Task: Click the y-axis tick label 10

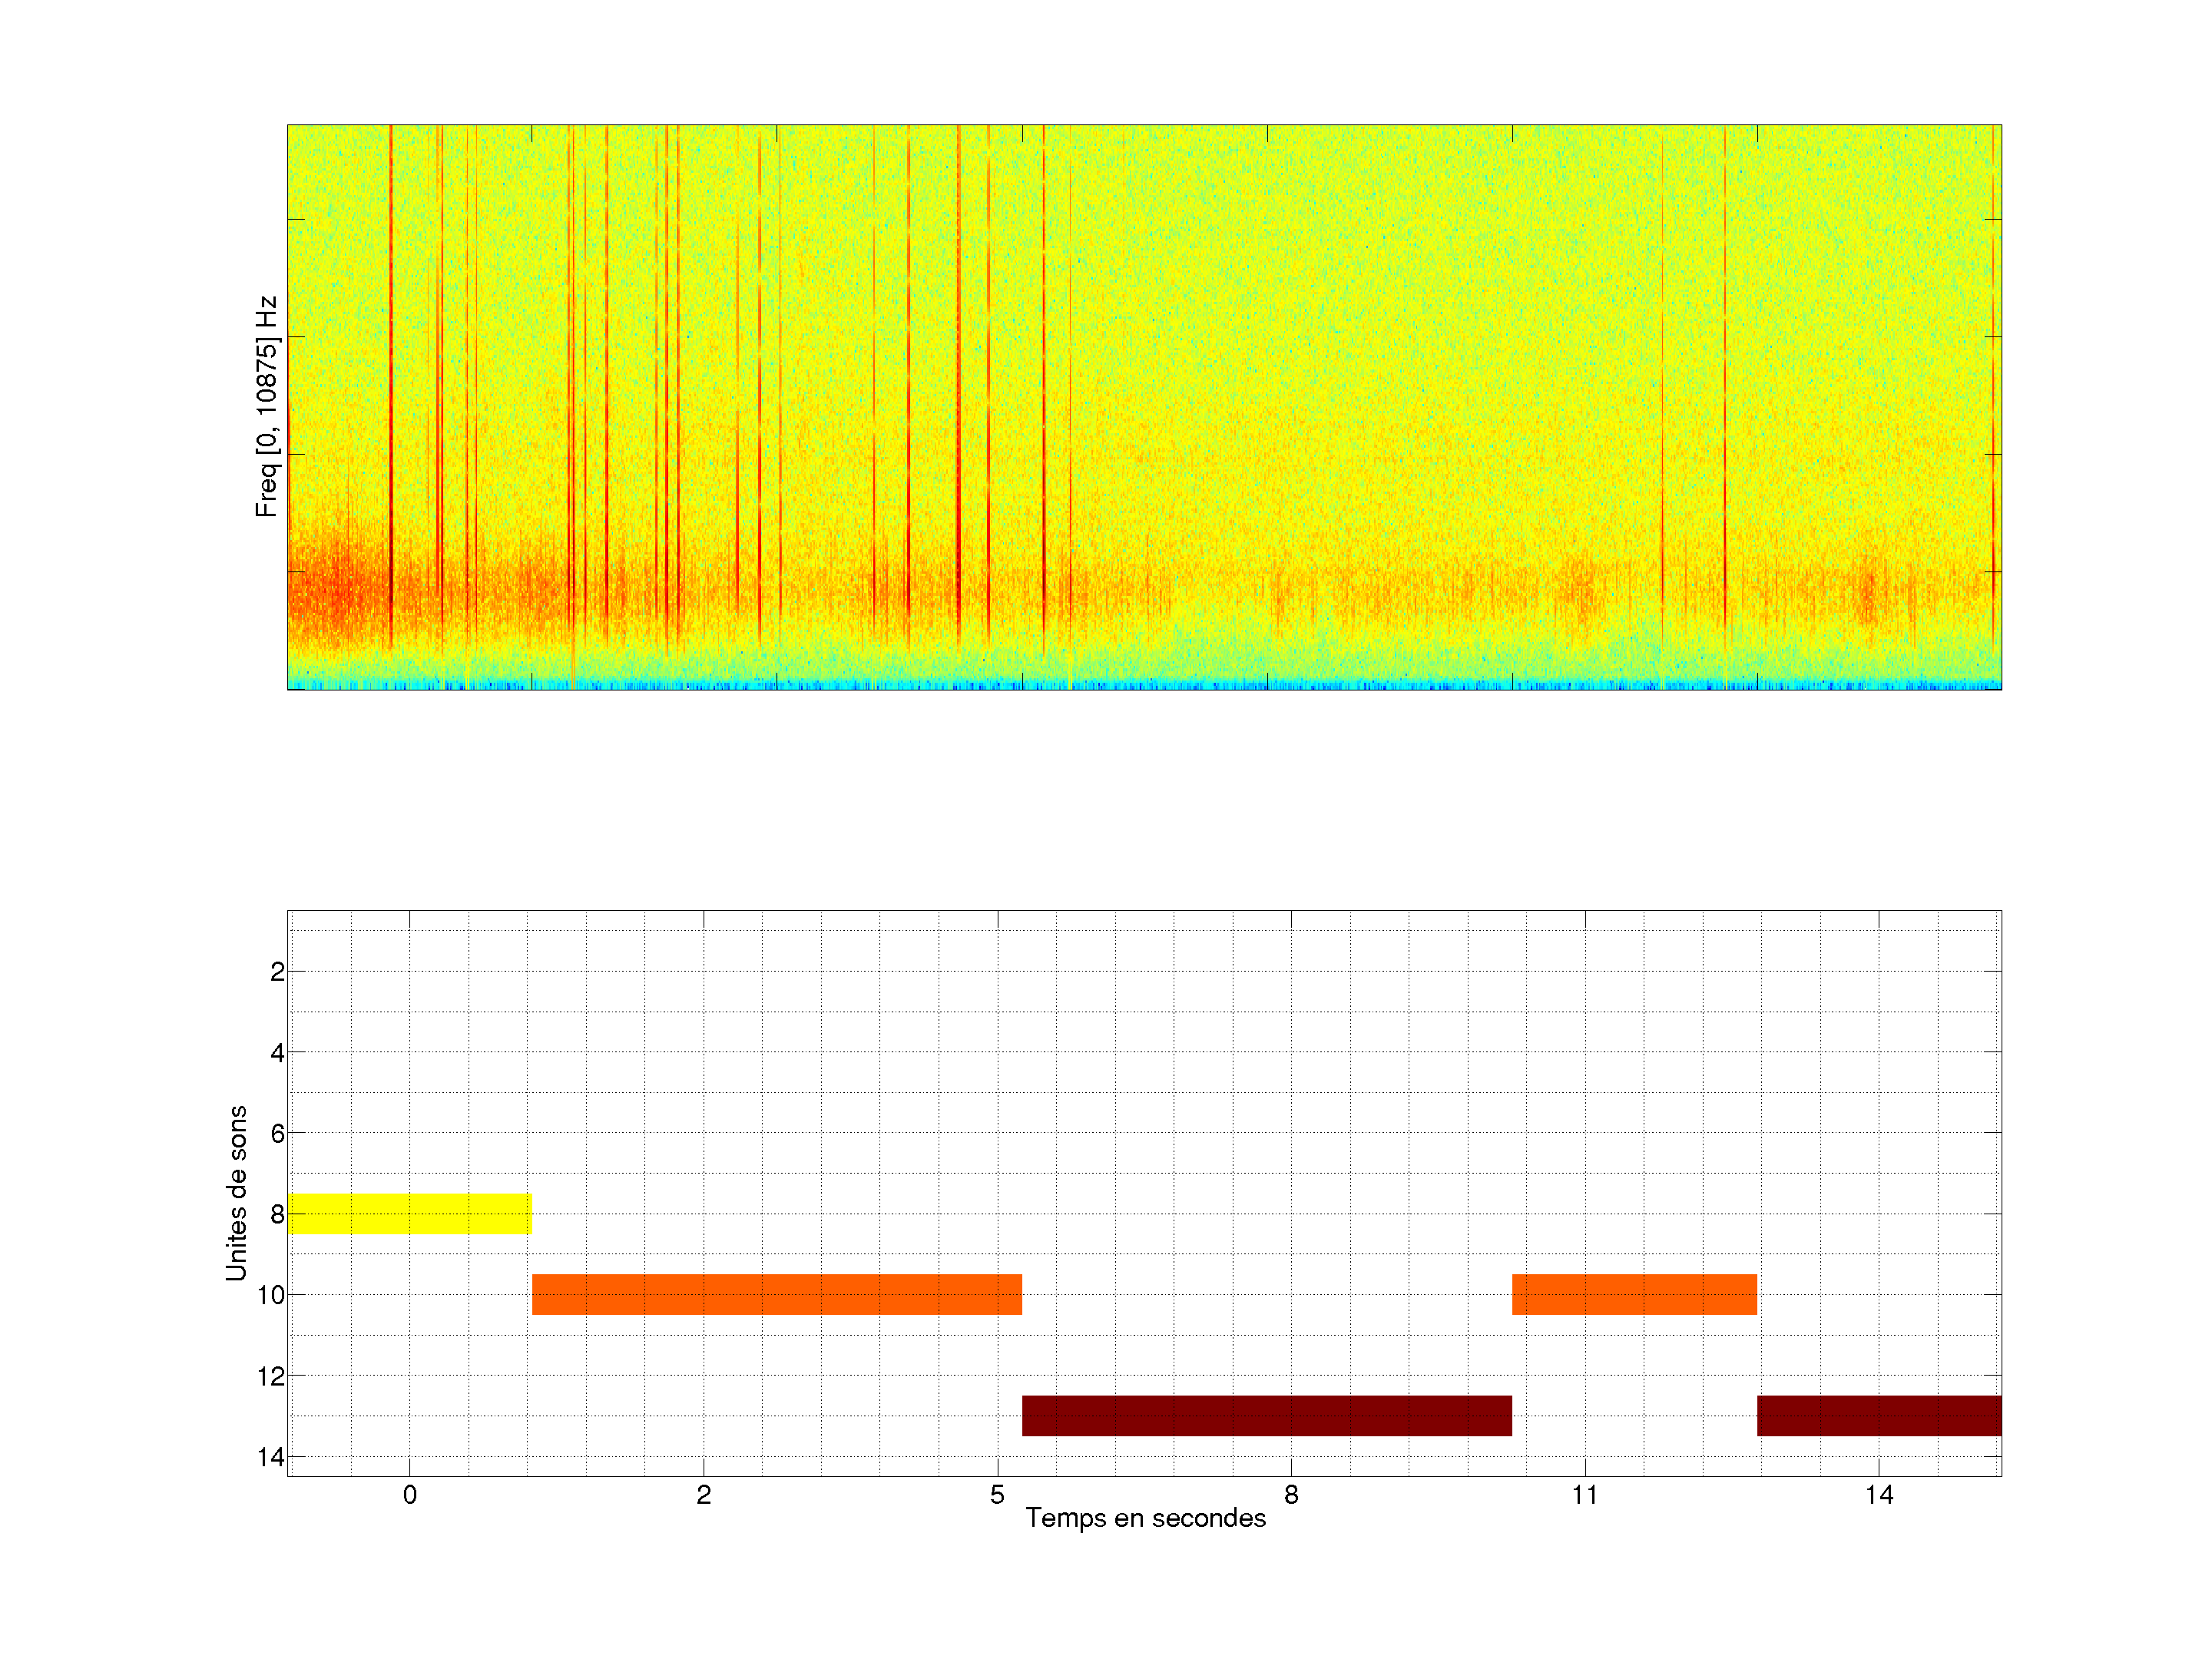Action: tap(270, 1295)
